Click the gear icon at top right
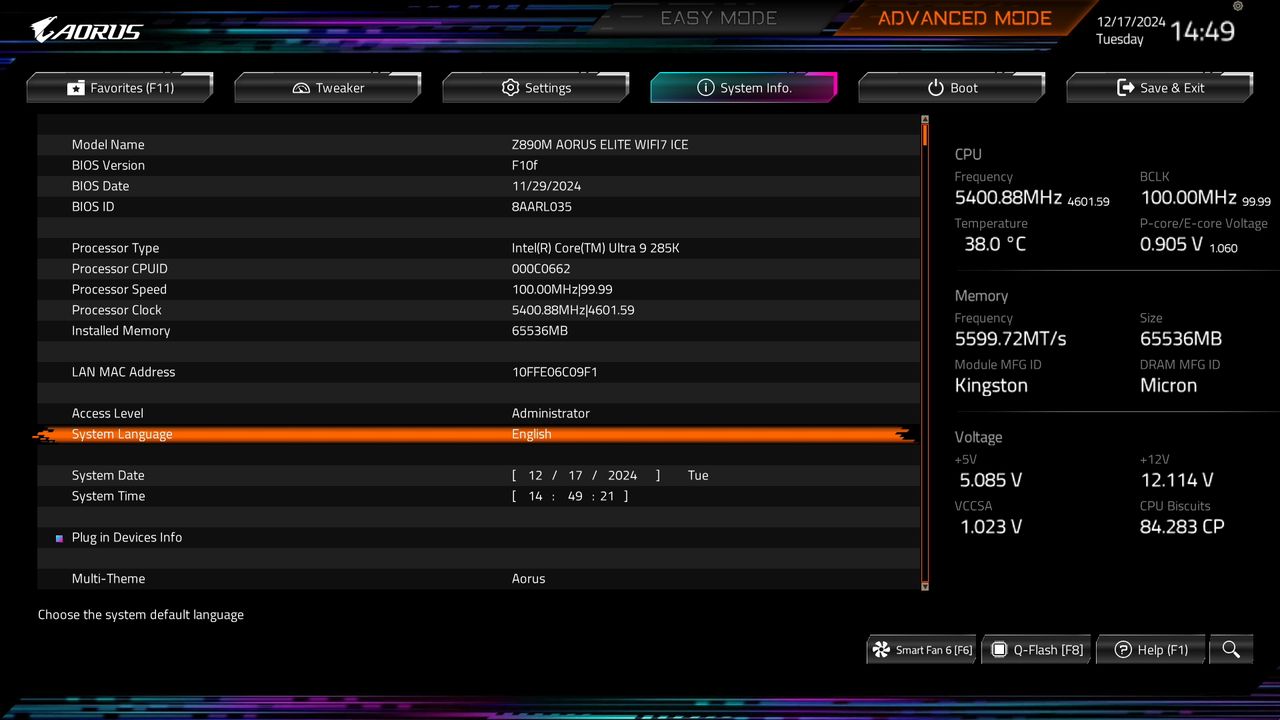 pyautogui.click(x=1237, y=7)
